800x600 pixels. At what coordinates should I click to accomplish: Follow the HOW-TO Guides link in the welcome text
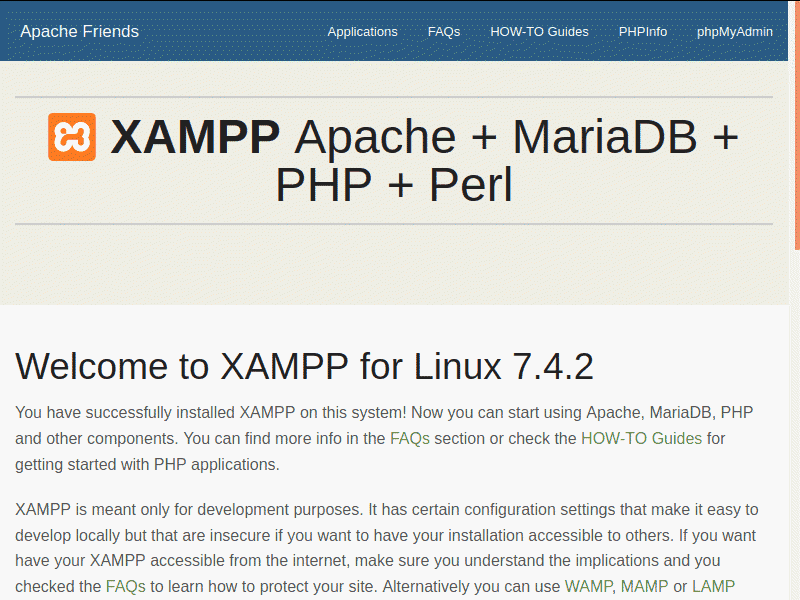click(641, 438)
